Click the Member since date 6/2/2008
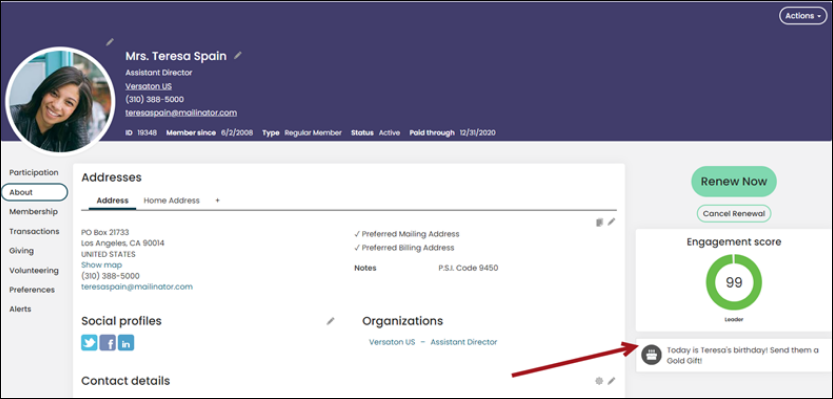The width and height of the screenshot is (833, 399). pos(237,133)
